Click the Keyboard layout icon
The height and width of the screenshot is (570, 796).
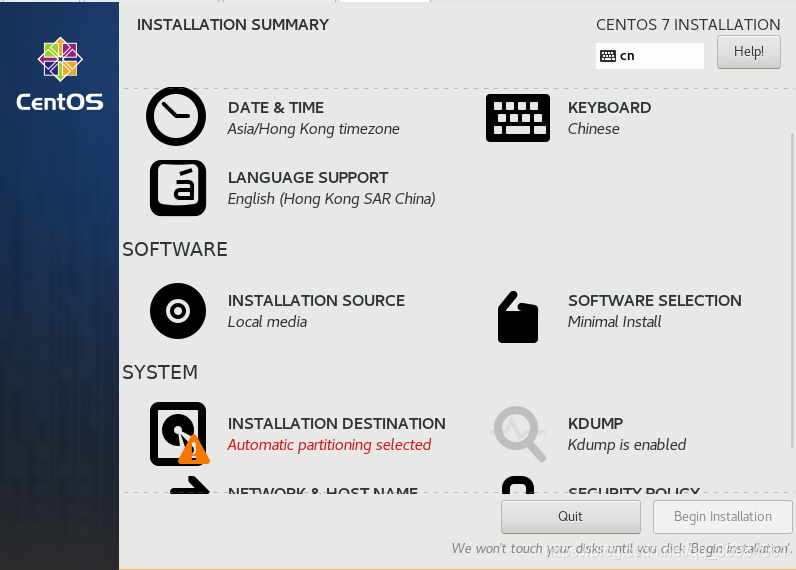517,118
